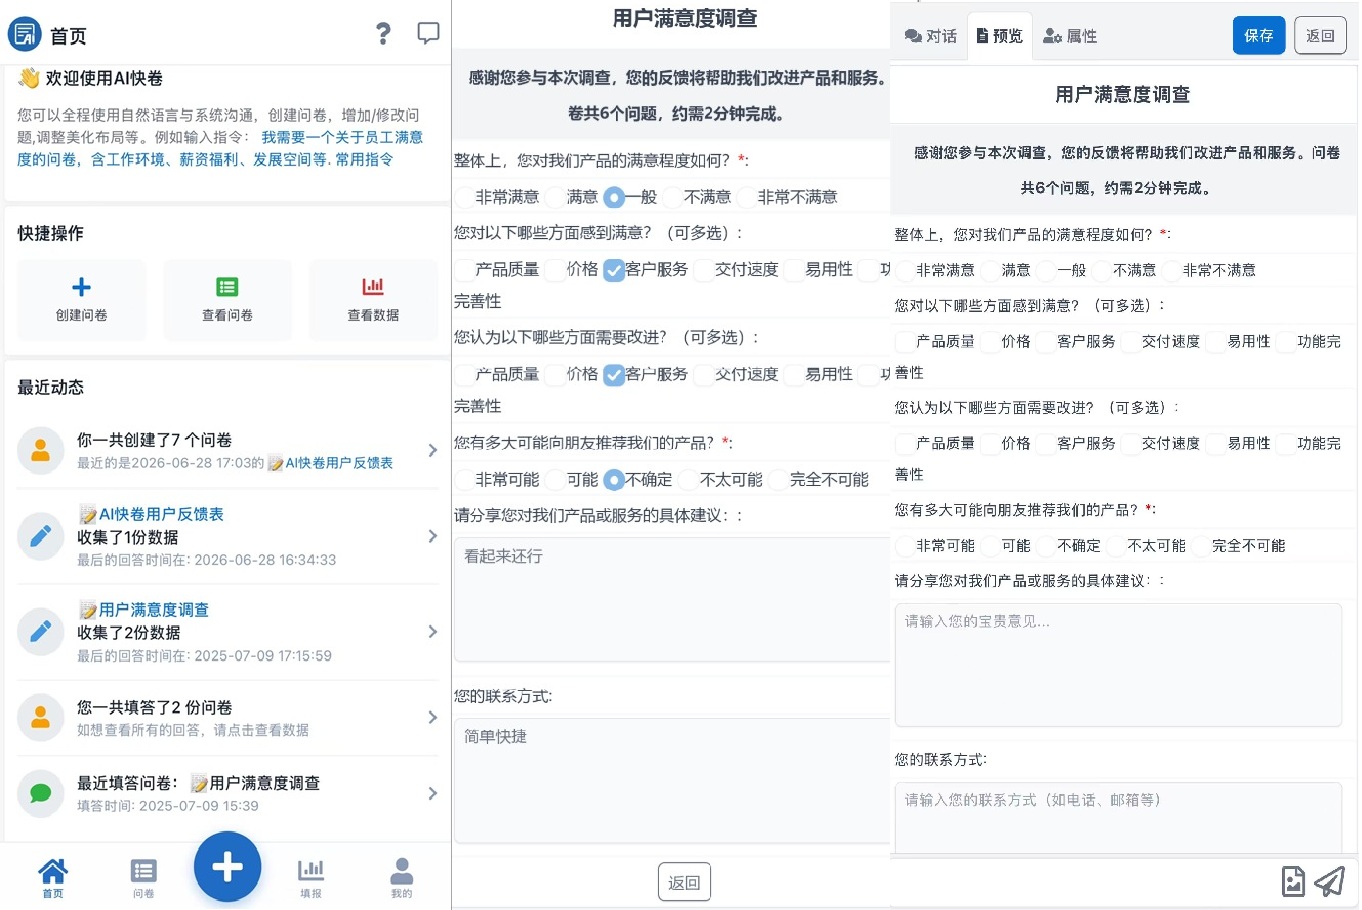Viewport: 1362px width, 910px height.
Task: Tap the person avatar beside 你一共创建了7个问卷
Action: 41,451
